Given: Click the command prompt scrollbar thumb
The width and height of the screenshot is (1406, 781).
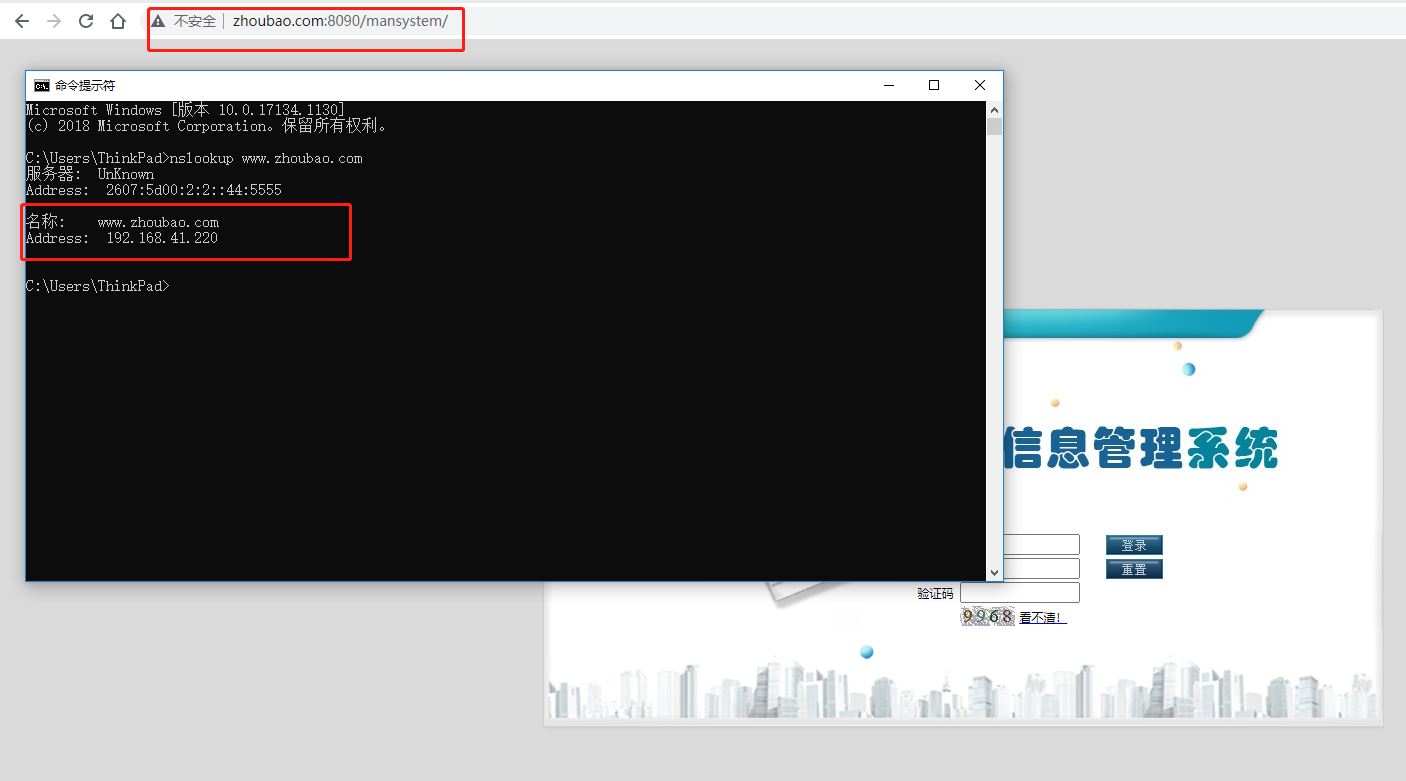Looking at the screenshot, I should pyautogui.click(x=994, y=126).
